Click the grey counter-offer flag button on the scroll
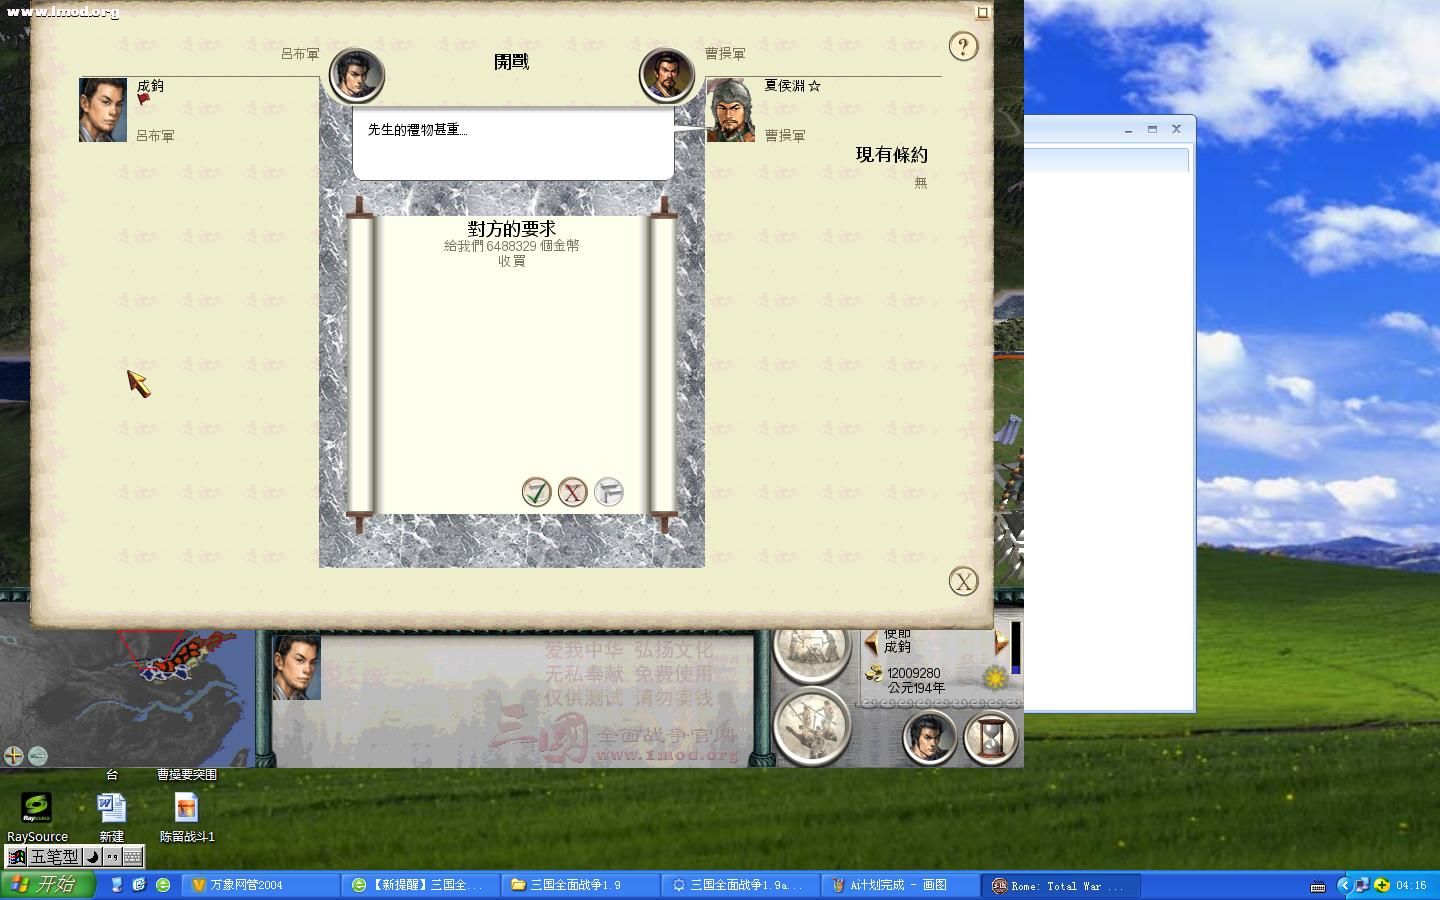 pos(609,492)
